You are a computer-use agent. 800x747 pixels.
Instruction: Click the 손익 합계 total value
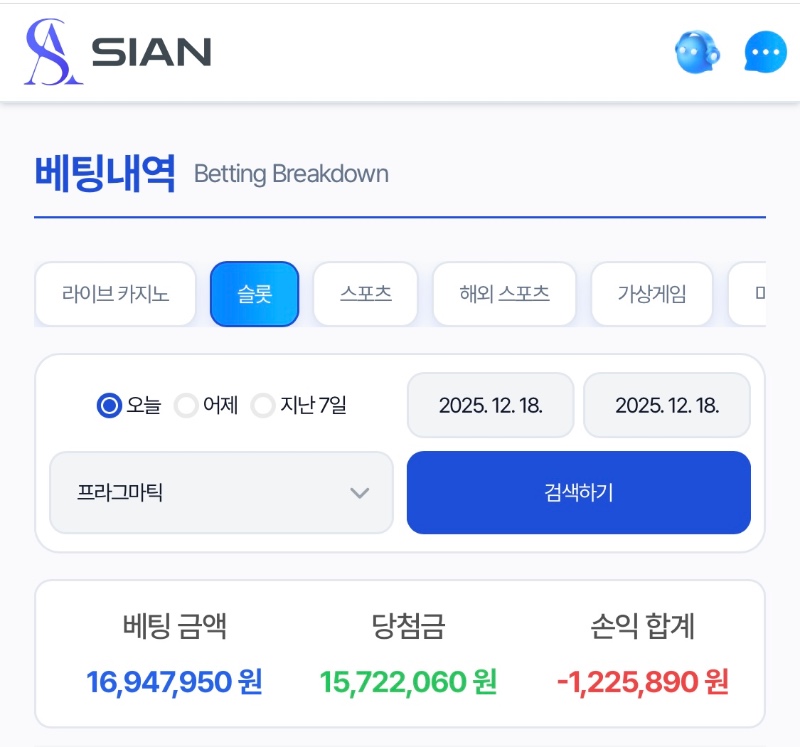pyautogui.click(x=642, y=682)
